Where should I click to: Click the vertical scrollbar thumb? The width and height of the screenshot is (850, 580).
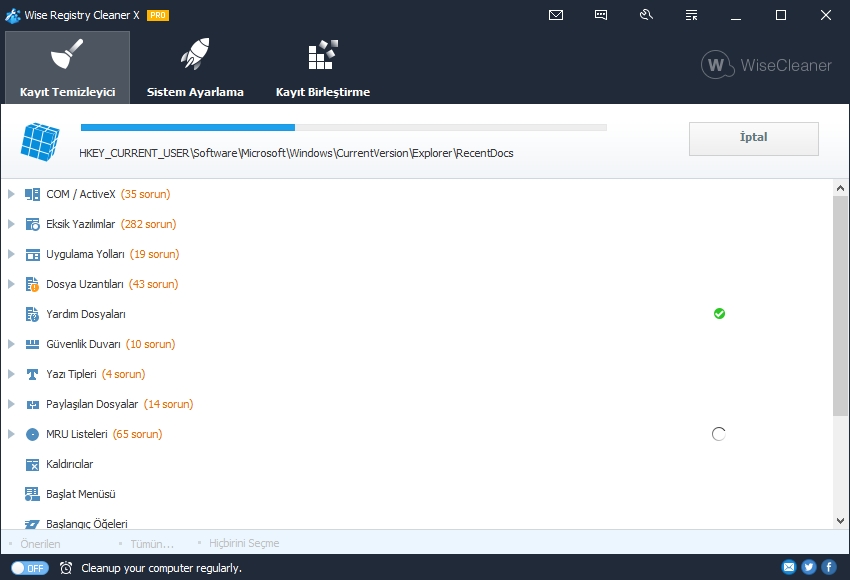[x=840, y=306]
